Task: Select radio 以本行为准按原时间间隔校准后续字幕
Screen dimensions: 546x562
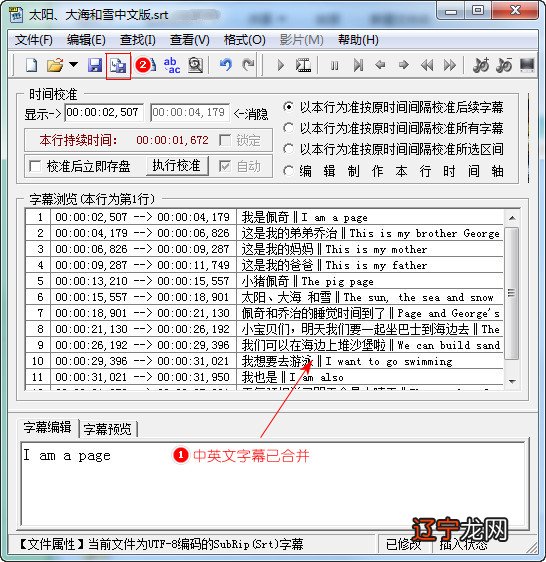Action: click(288, 107)
